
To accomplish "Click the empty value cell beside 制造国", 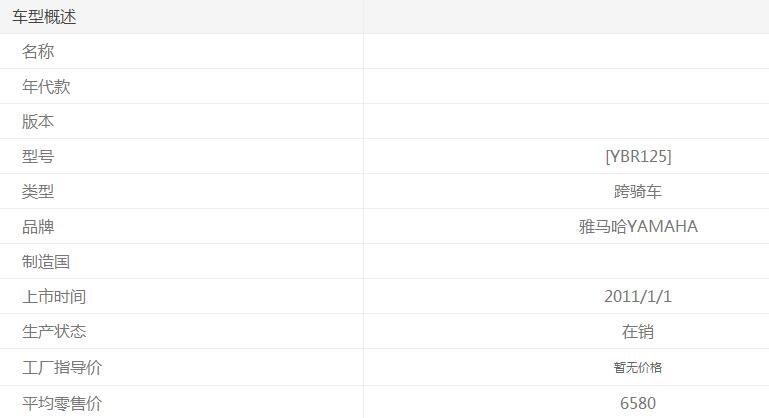I will pyautogui.click(x=566, y=262).
